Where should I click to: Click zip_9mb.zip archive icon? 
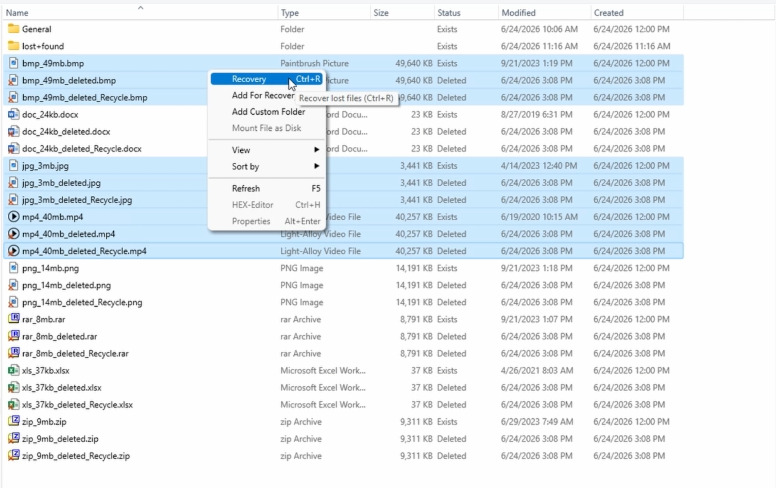tap(13, 422)
